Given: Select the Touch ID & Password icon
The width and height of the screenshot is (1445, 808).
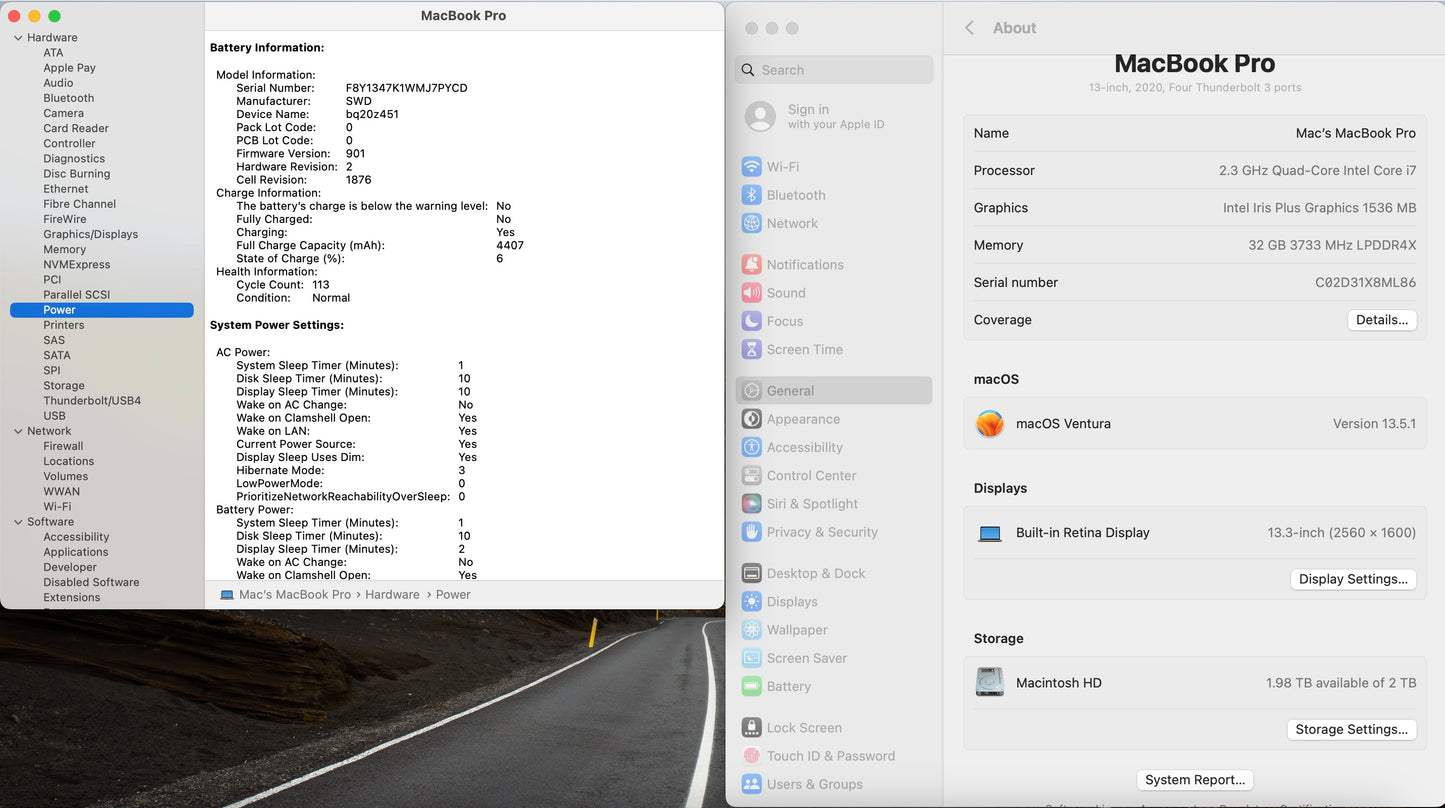Looking at the screenshot, I should click(x=751, y=756).
